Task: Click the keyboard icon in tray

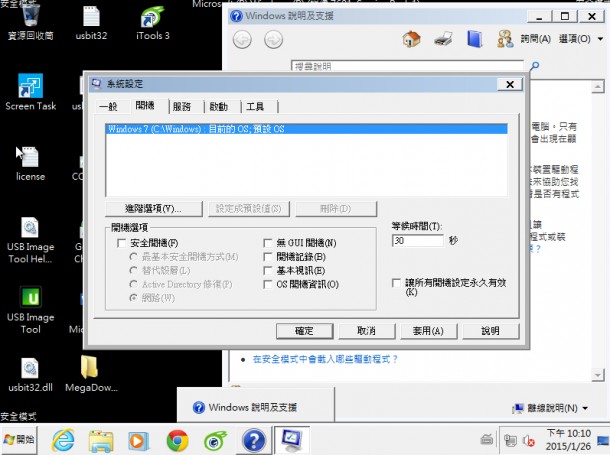Action: click(487, 439)
